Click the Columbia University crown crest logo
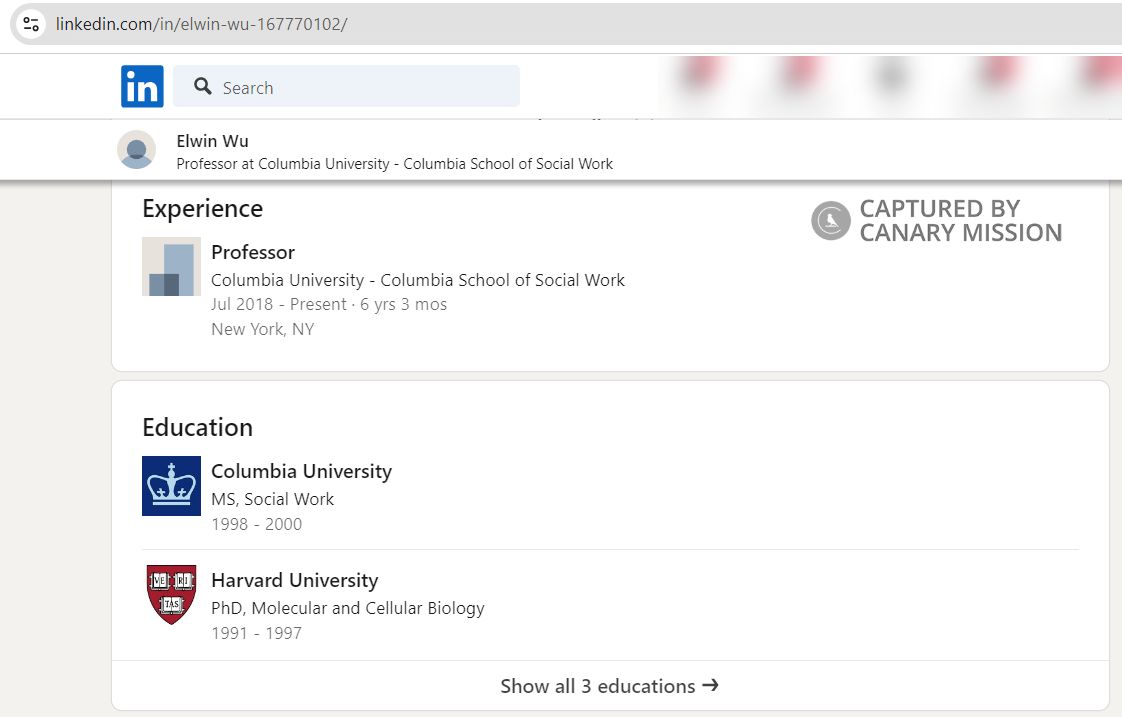The width and height of the screenshot is (1122, 717). [x=171, y=486]
